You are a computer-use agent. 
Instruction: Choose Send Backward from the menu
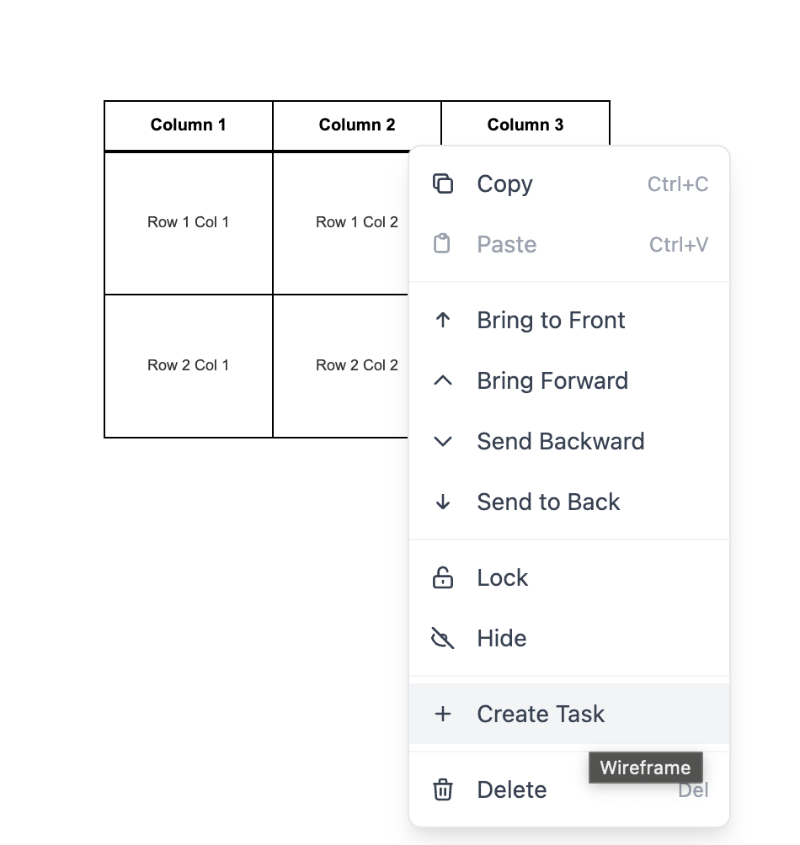tap(560, 442)
